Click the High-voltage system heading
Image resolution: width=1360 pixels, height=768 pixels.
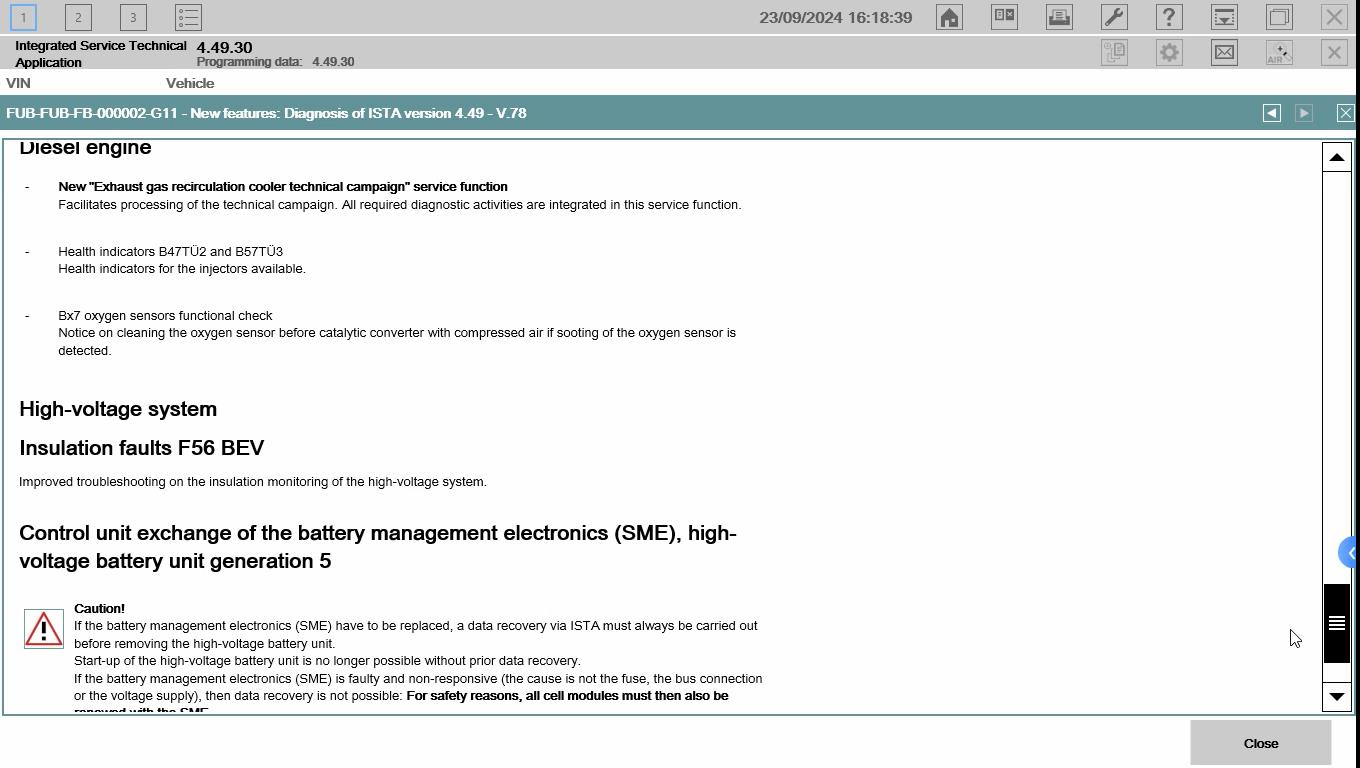[118, 409]
